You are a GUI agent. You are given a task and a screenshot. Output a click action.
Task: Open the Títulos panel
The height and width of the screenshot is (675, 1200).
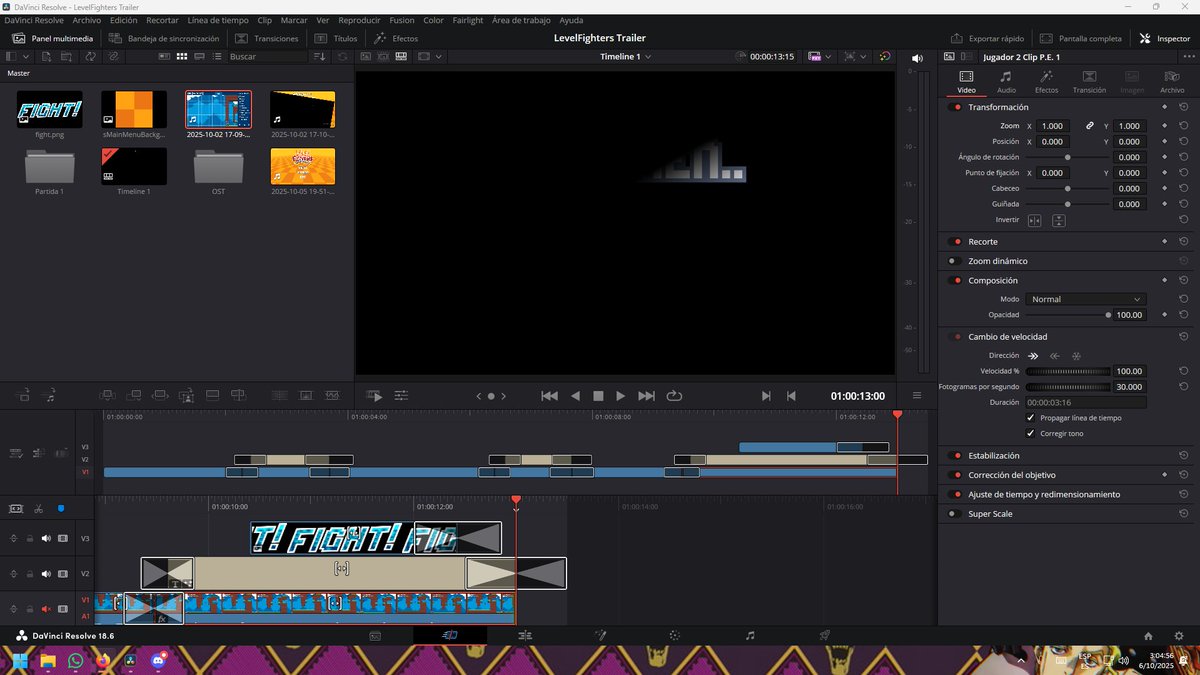click(x=341, y=38)
